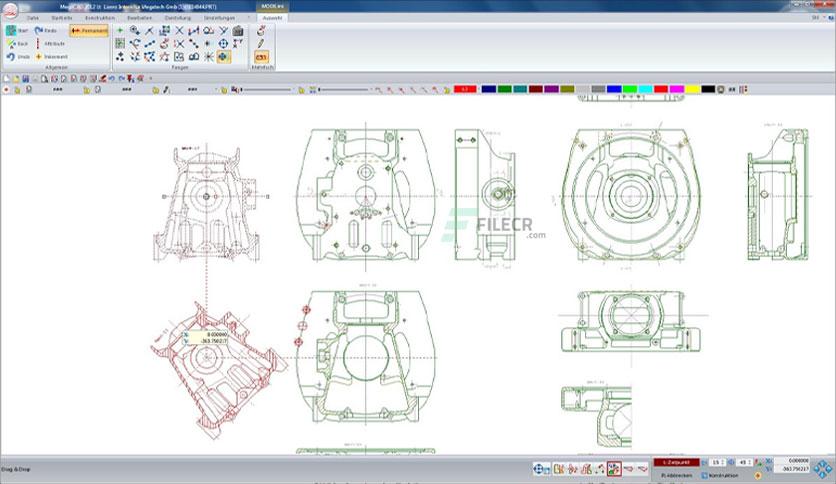The height and width of the screenshot is (484, 836).
Task: Select the crossed-lines intersection snap icon
Action: point(180,30)
